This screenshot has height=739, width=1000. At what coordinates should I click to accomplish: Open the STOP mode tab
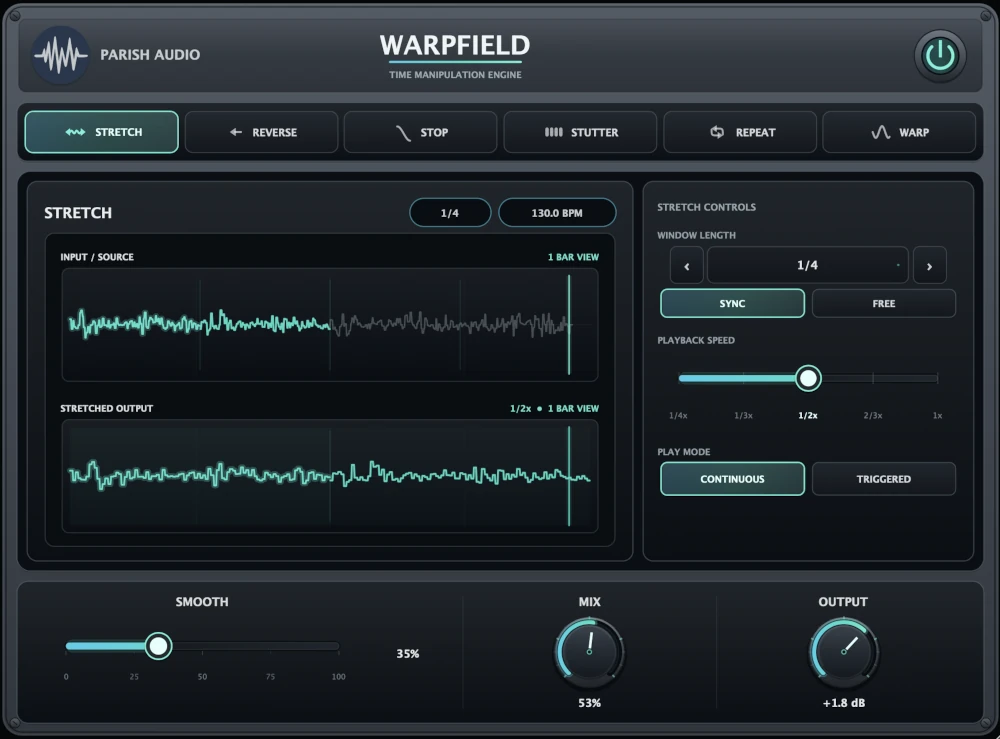[420, 132]
